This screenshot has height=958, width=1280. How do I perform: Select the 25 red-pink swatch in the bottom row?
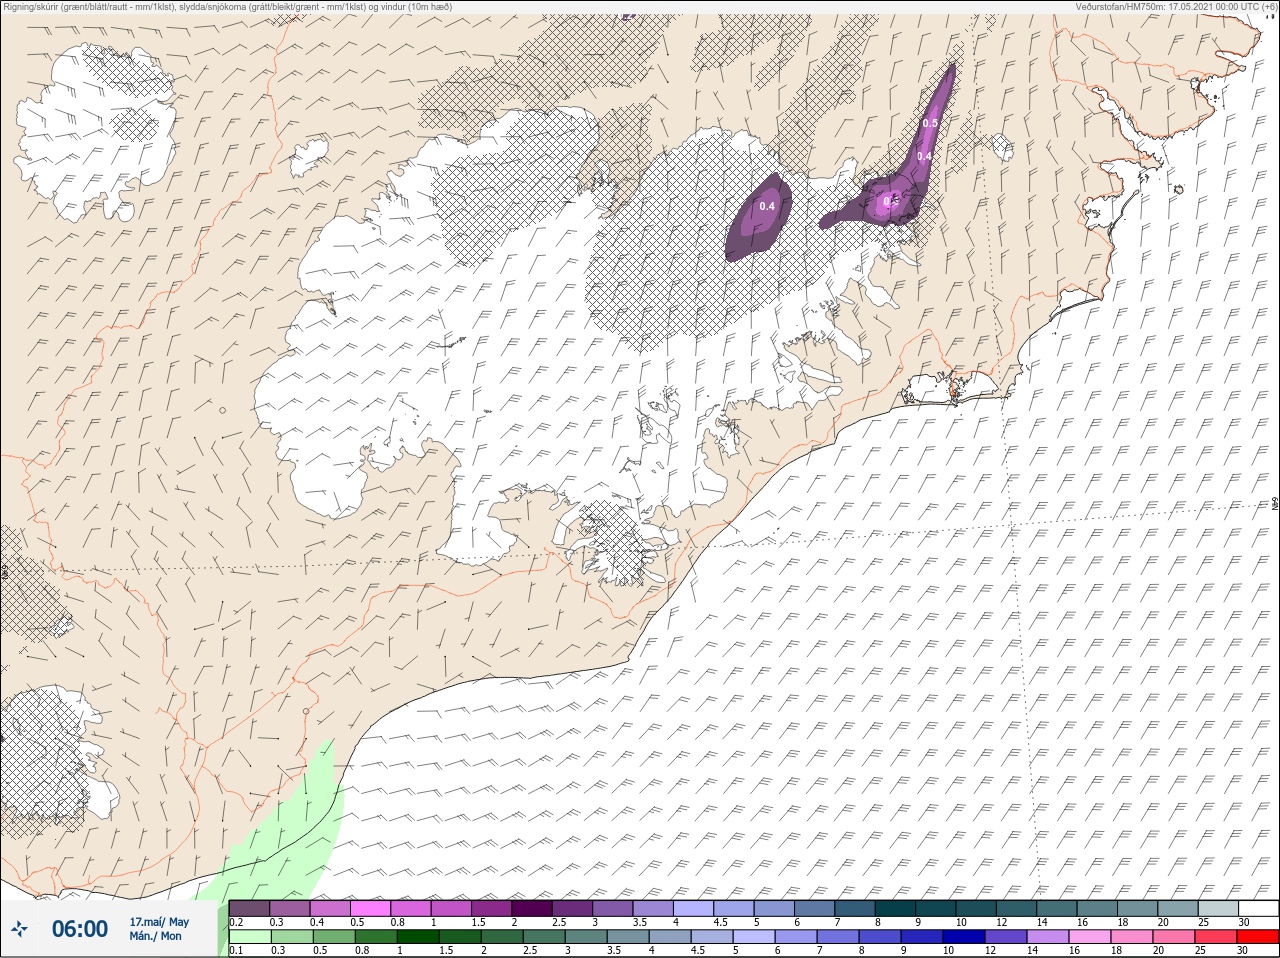click(1216, 937)
